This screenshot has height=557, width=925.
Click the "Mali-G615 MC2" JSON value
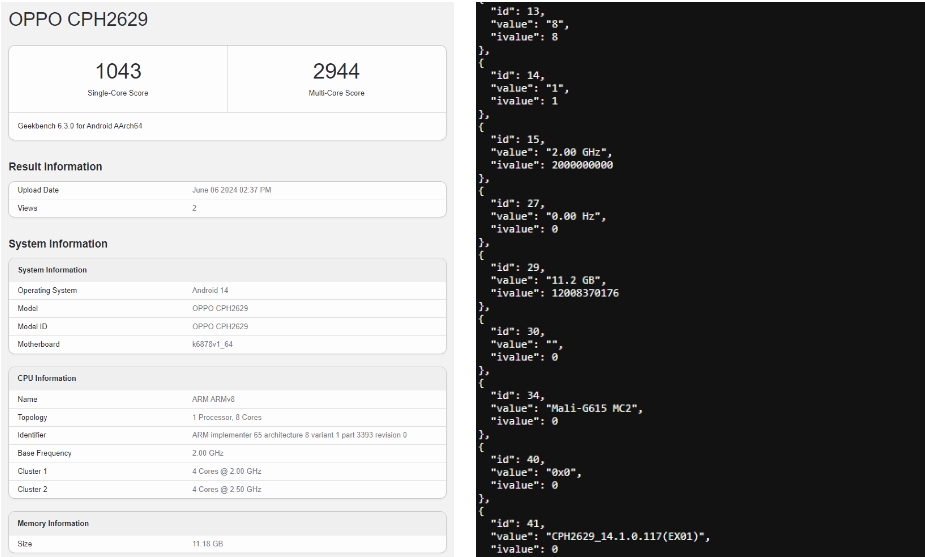[x=592, y=408]
